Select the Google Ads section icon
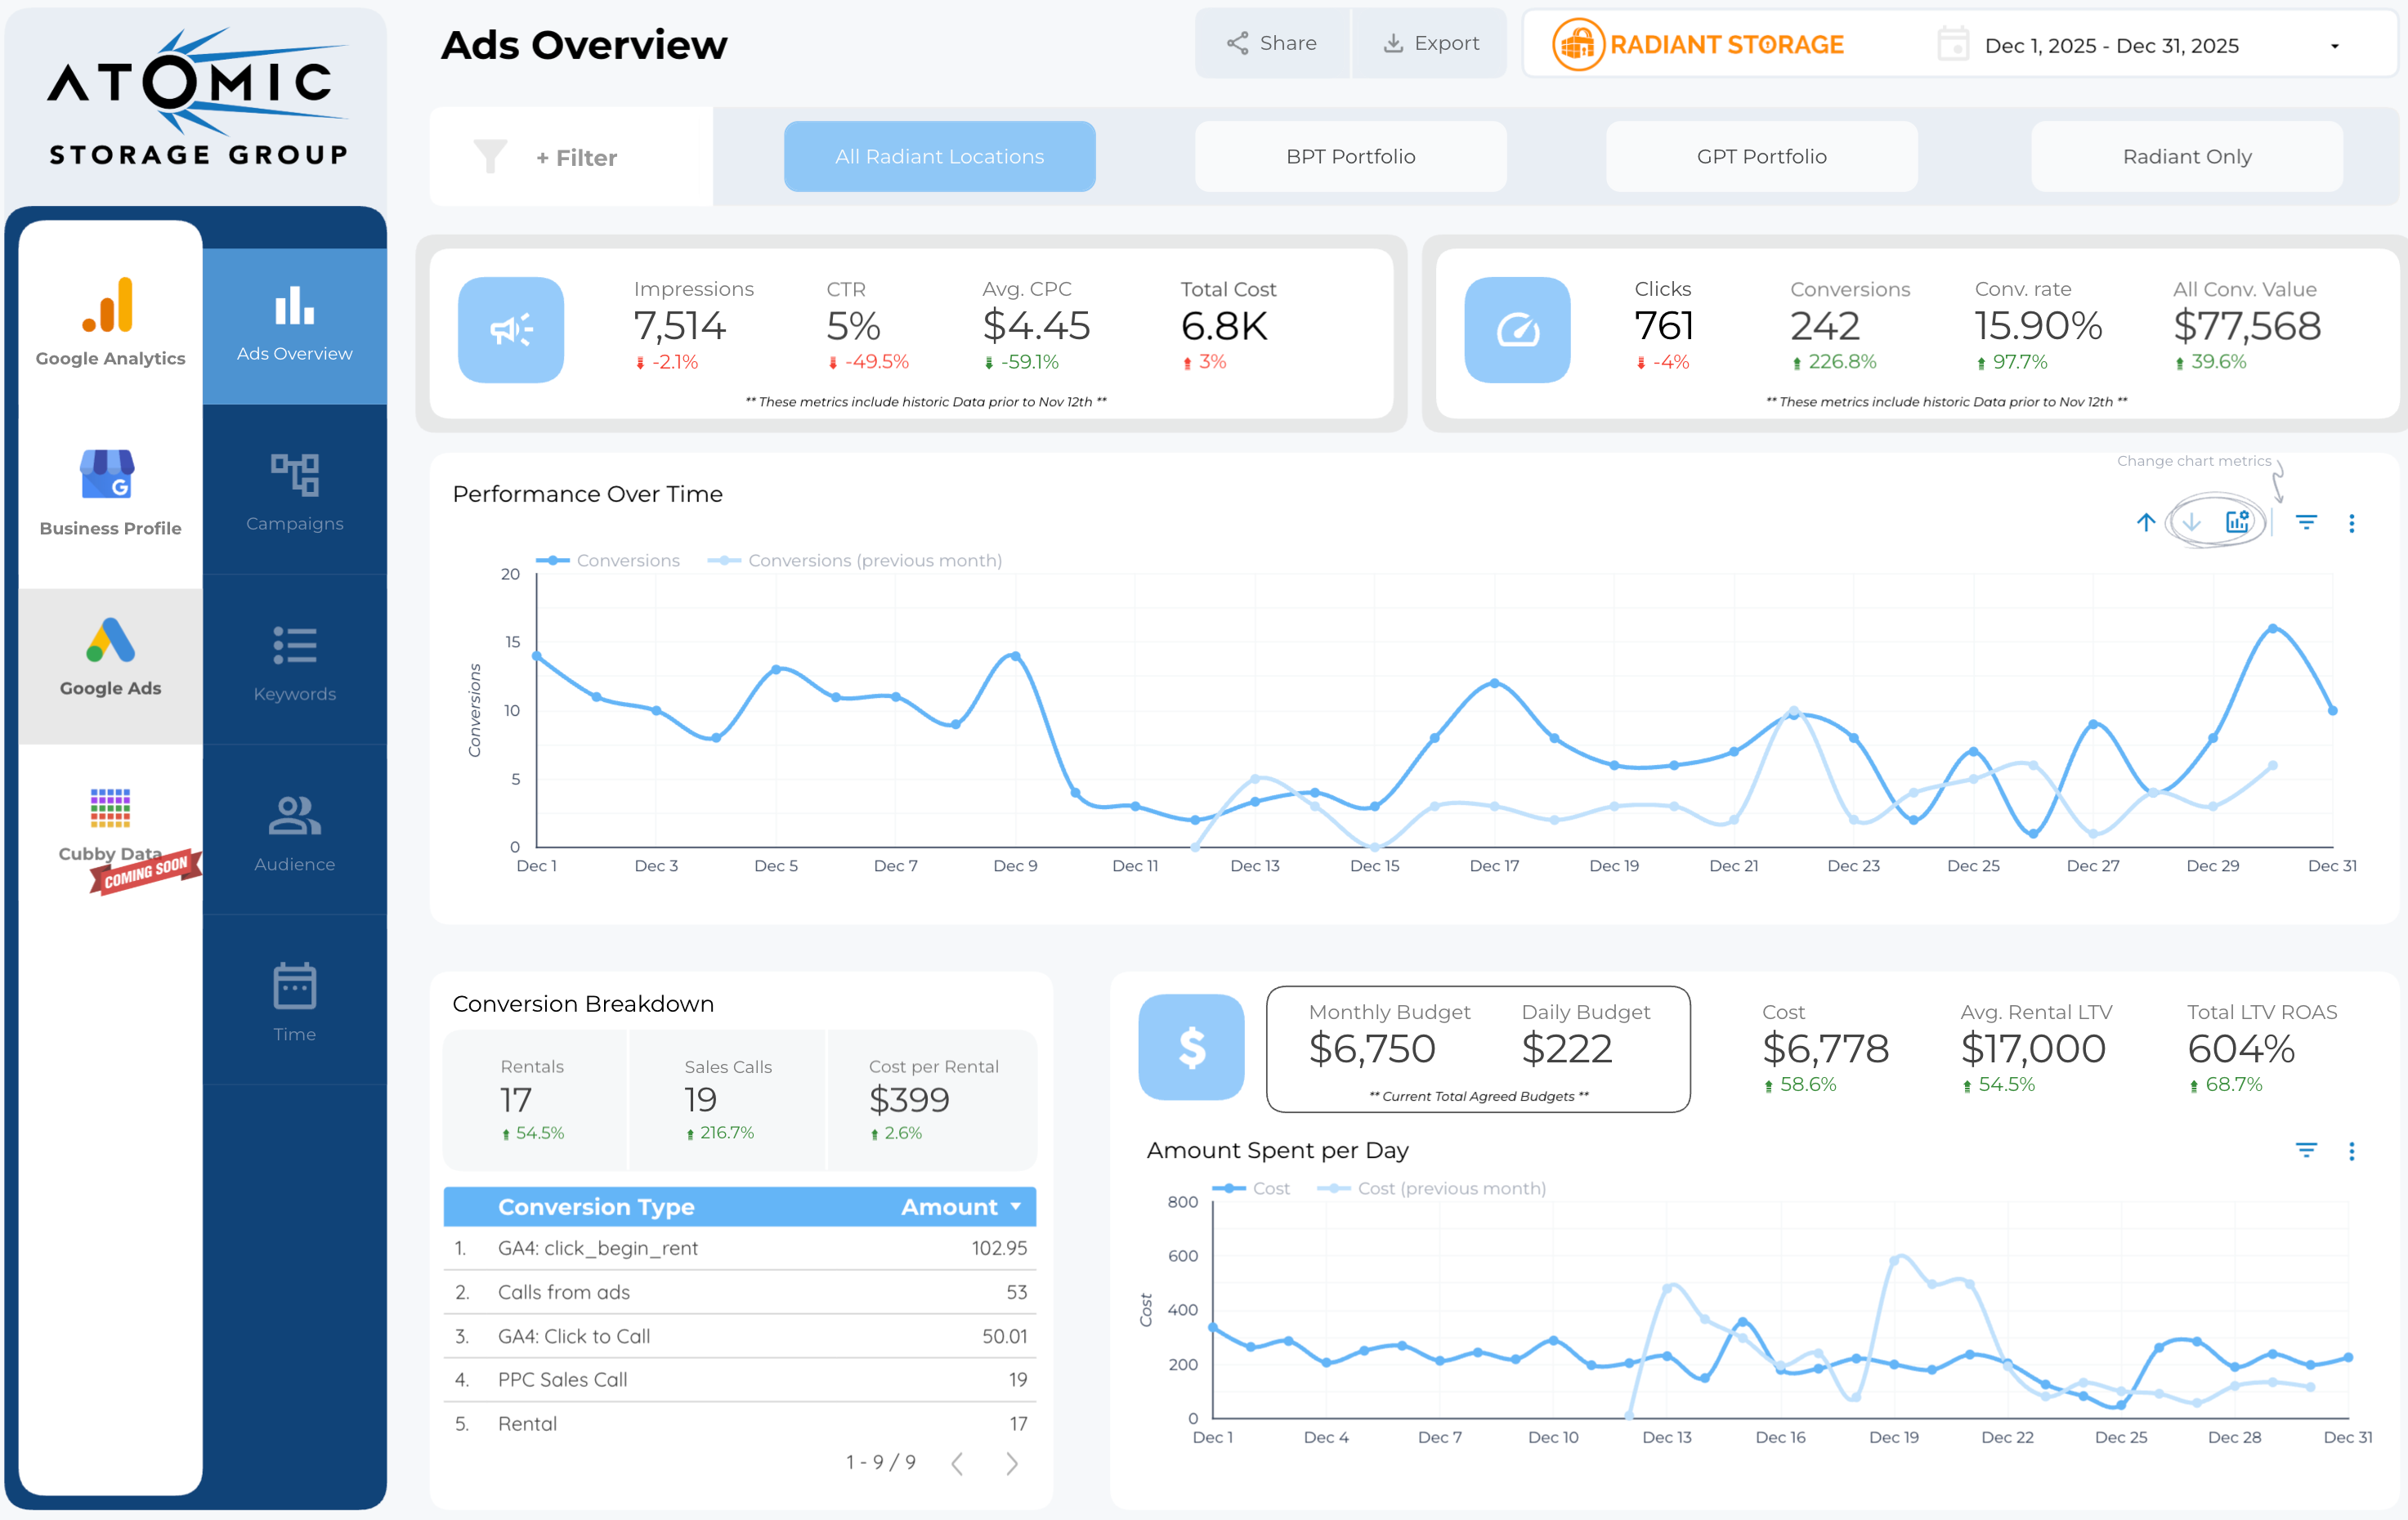The image size is (2408, 1520). pos(110,641)
